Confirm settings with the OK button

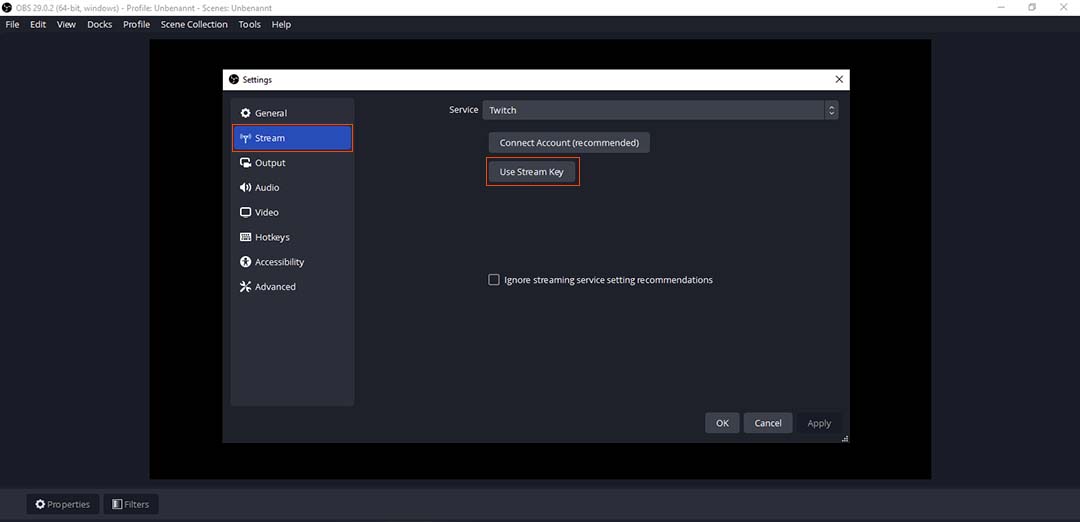pyautogui.click(x=722, y=423)
